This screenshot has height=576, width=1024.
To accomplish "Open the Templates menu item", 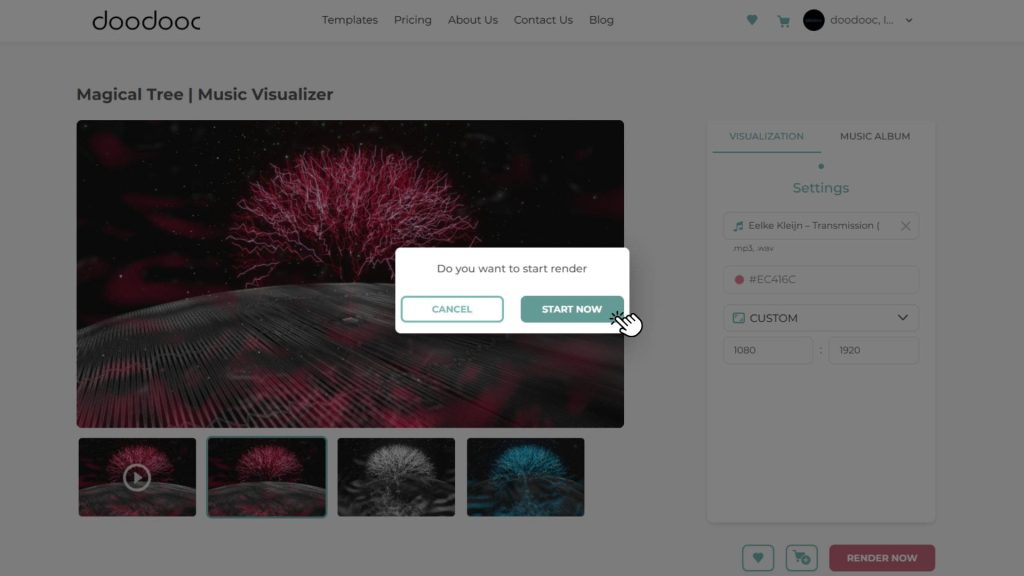I will tap(350, 20).
